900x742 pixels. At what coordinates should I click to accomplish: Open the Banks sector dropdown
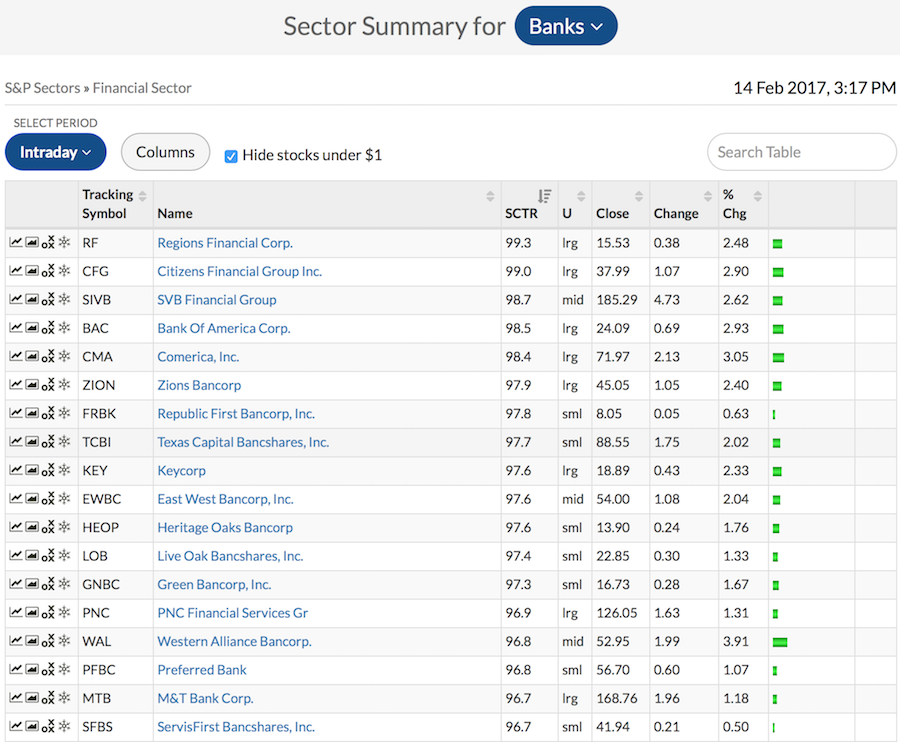[x=566, y=26]
